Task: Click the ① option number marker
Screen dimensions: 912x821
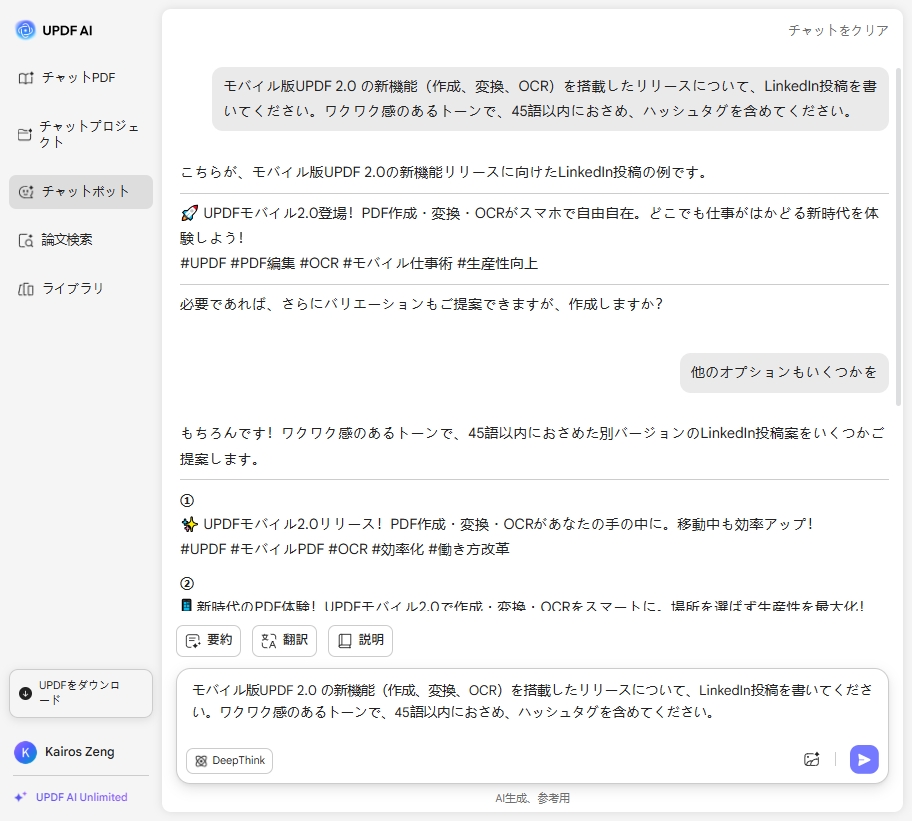Action: click(x=187, y=500)
